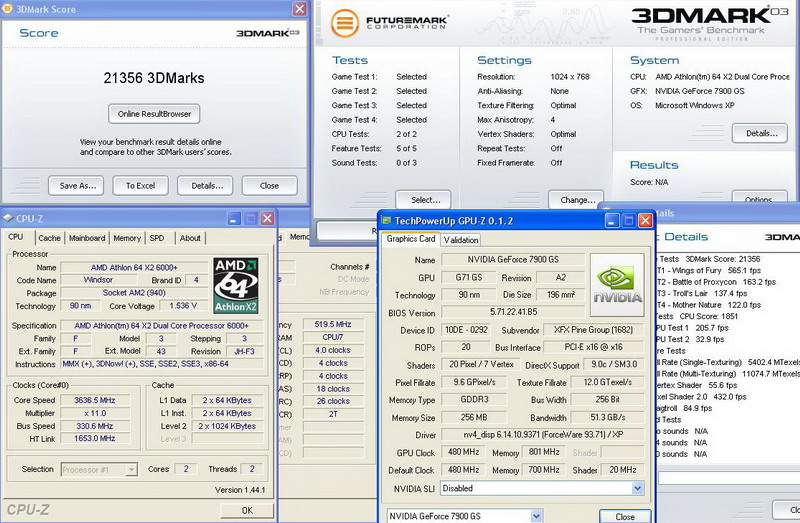800x523 pixels.
Task: Click the Driver field in GPU-Z
Action: [542, 435]
